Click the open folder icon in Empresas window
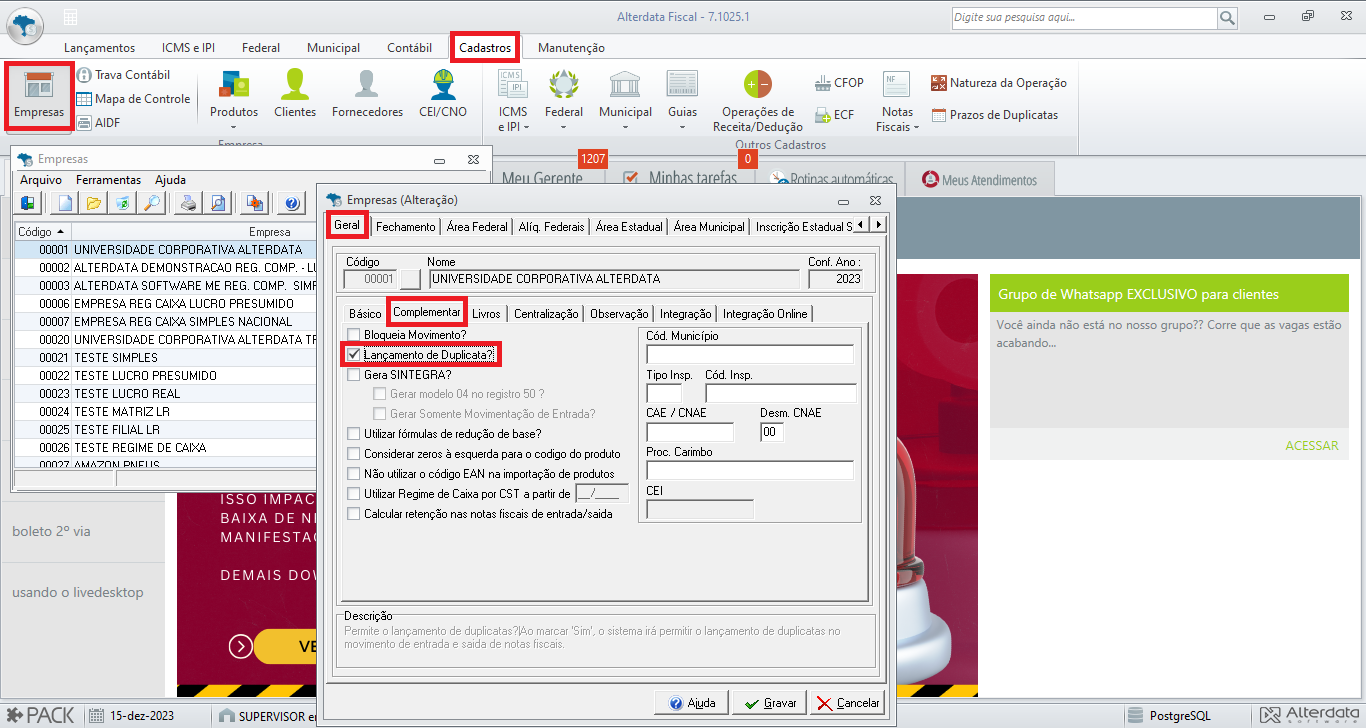The width and height of the screenshot is (1366, 728). (94, 203)
